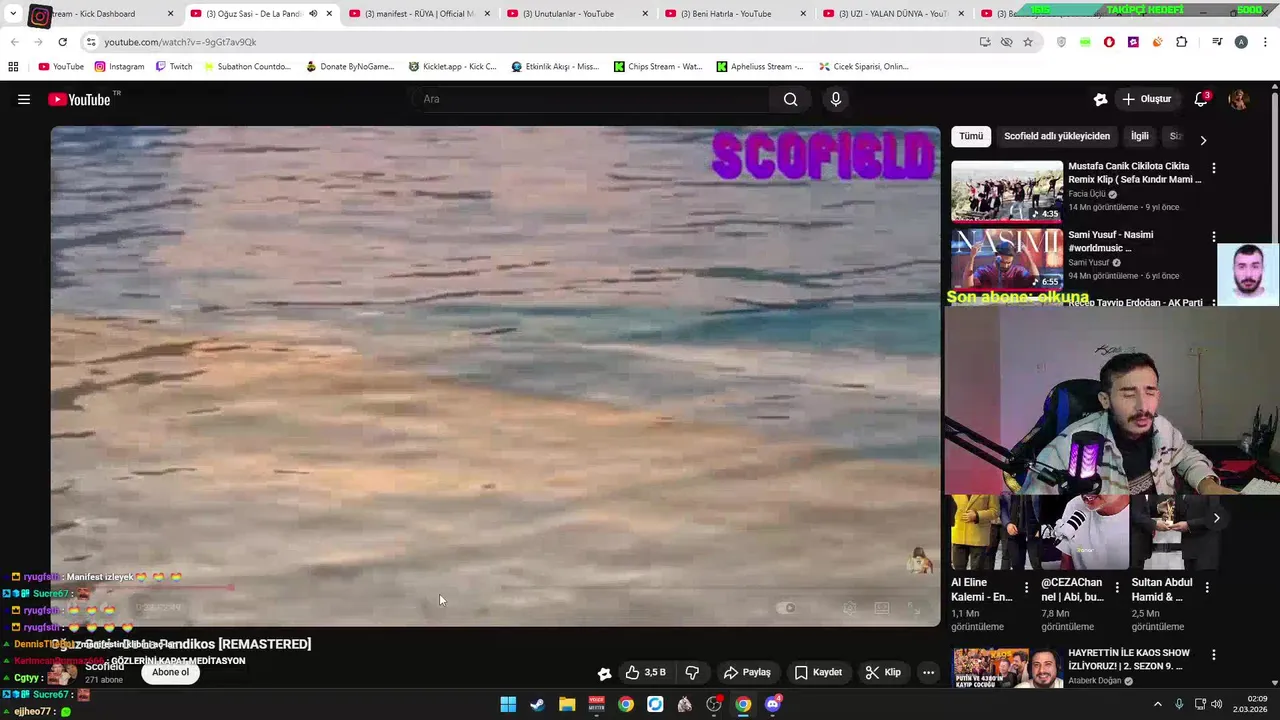Save video with Kaydet button

point(818,672)
